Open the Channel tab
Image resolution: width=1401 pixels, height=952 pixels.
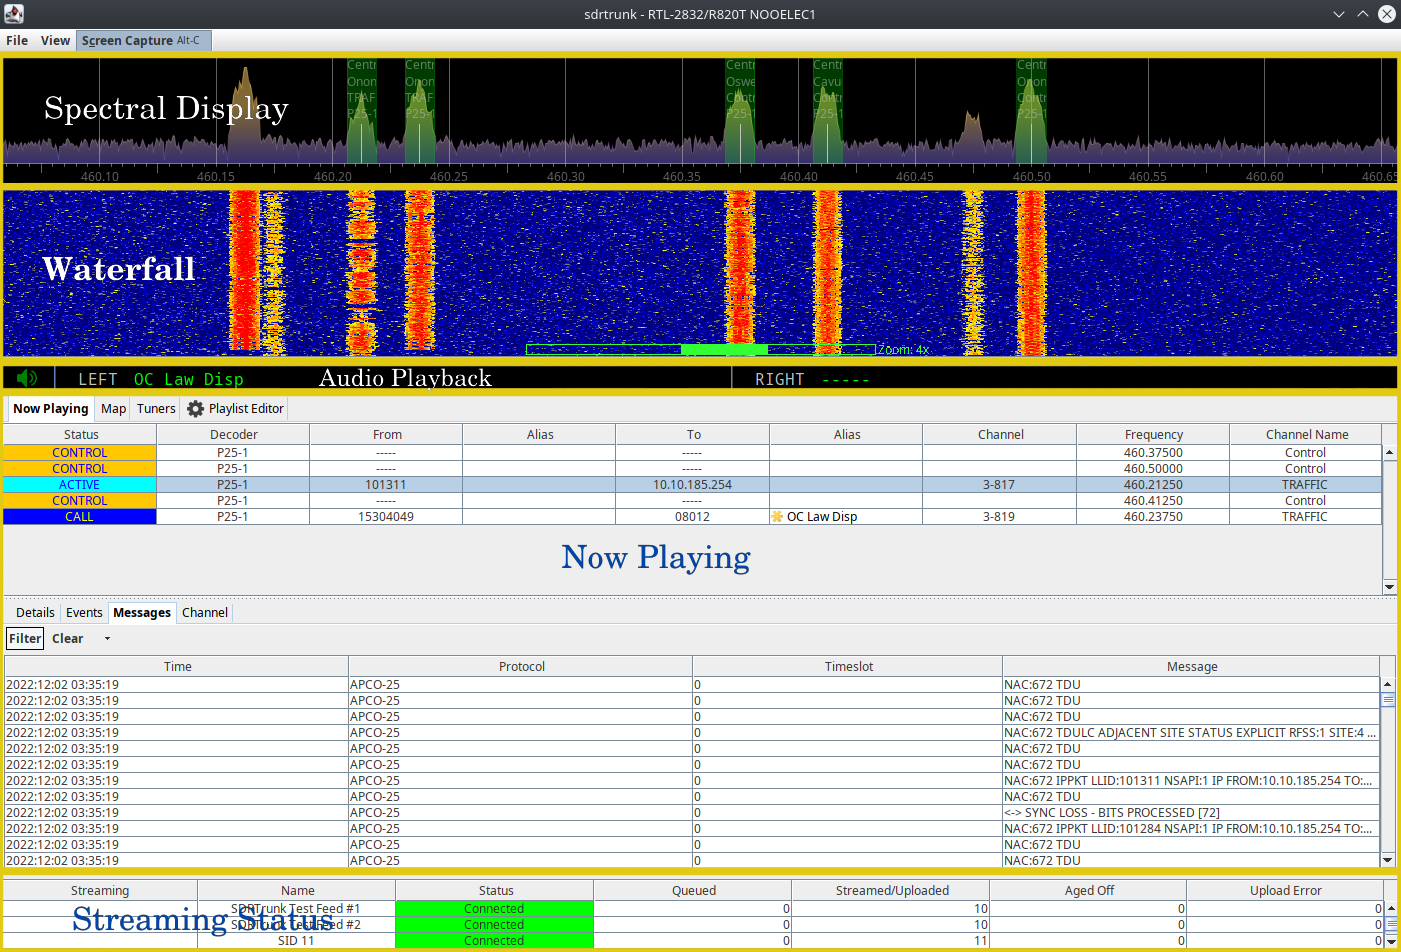pos(205,613)
